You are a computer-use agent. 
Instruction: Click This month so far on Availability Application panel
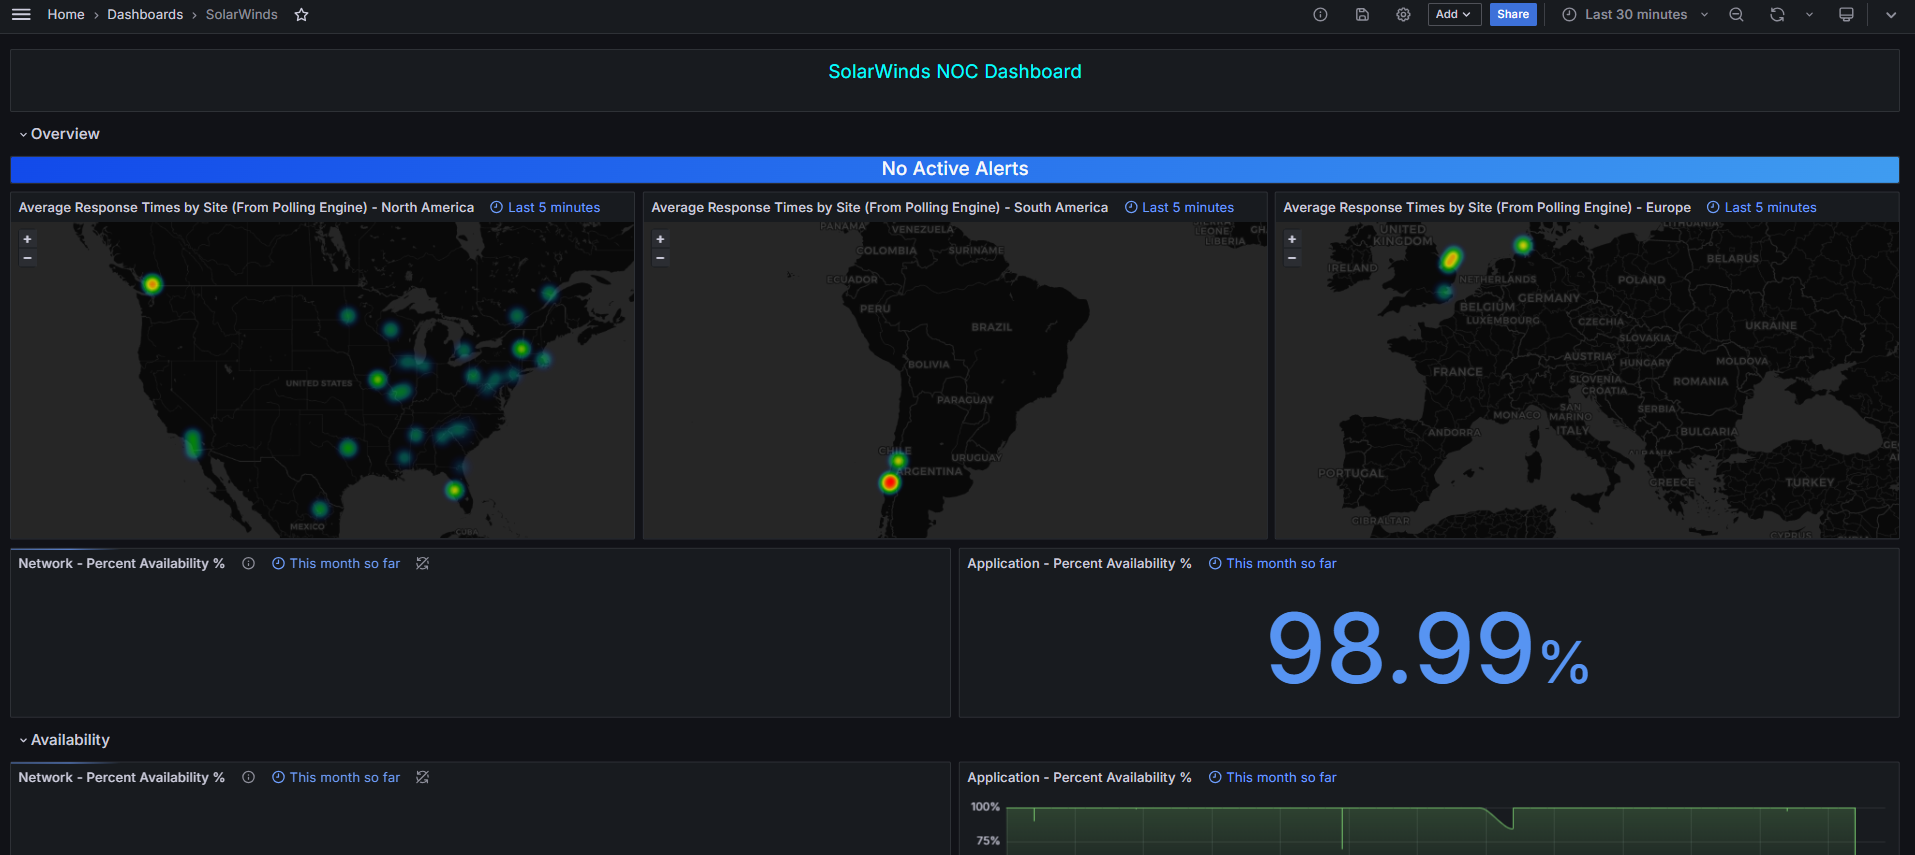[x=1272, y=778]
